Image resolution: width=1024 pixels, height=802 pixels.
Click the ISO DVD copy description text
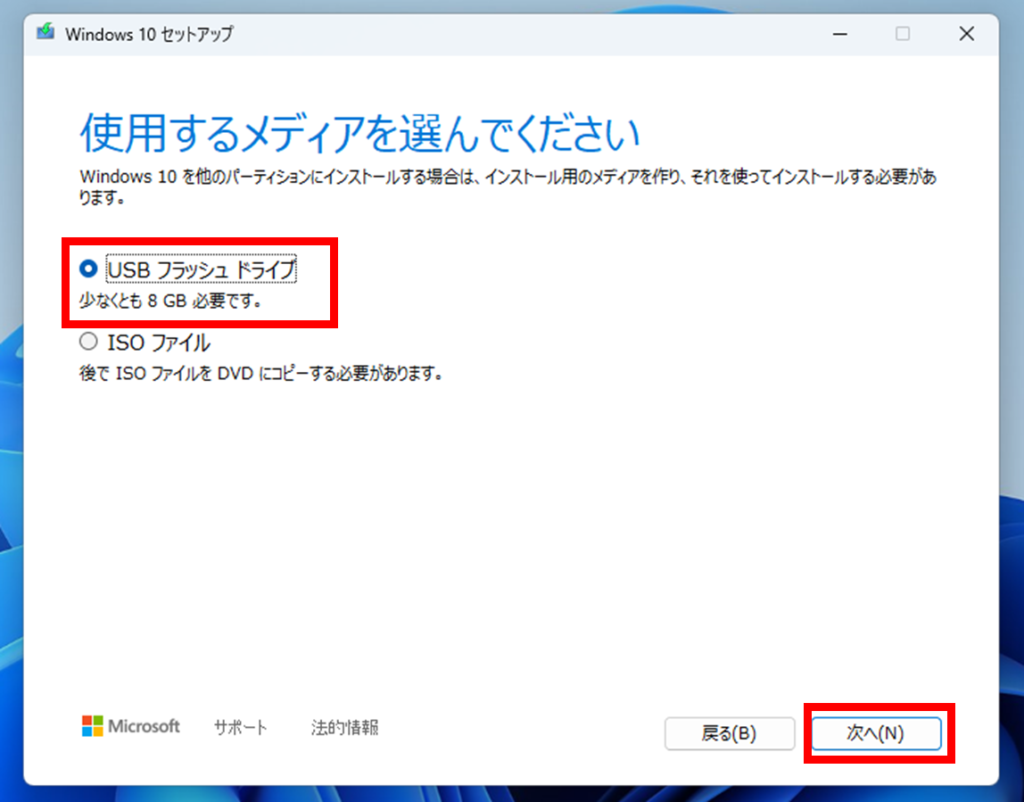point(261,374)
